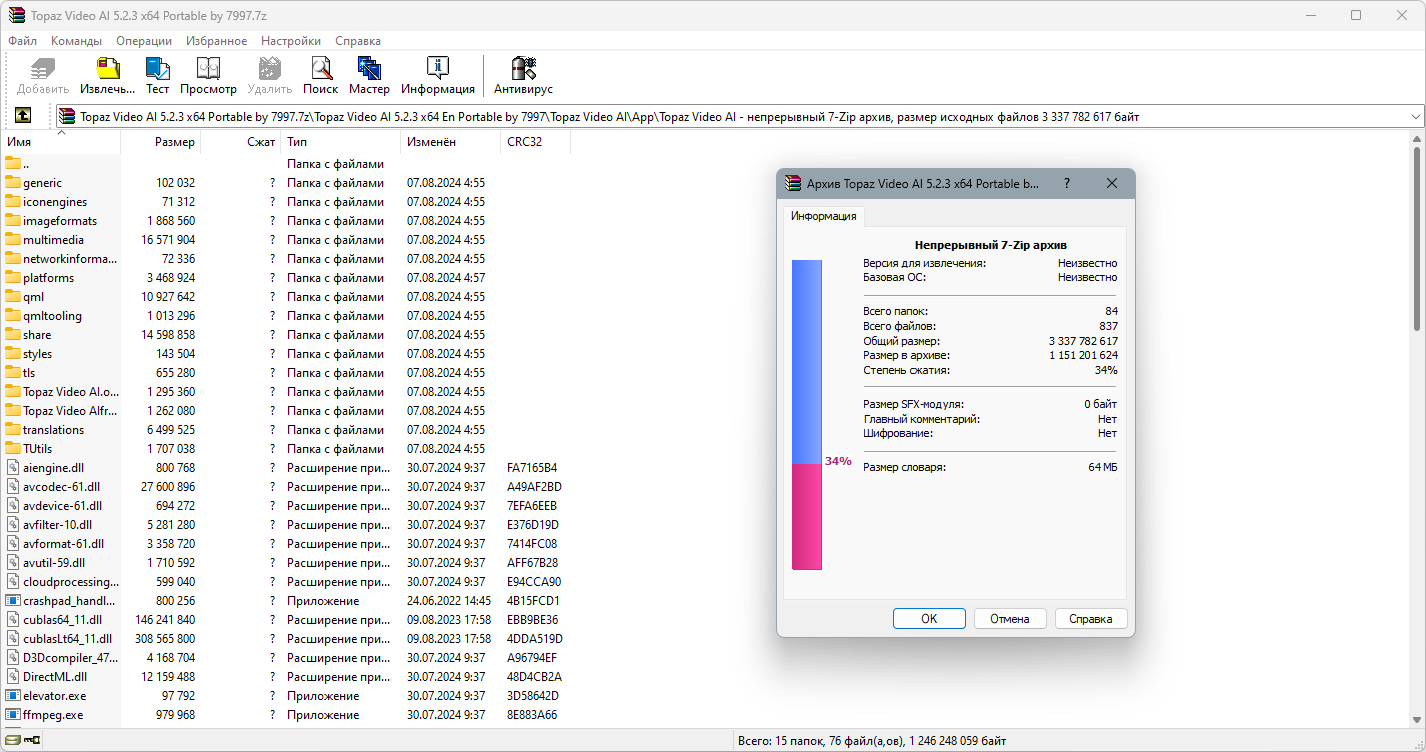This screenshot has width=1426, height=752.
Task: Click OK in the archive info dialog
Action: [x=929, y=618]
